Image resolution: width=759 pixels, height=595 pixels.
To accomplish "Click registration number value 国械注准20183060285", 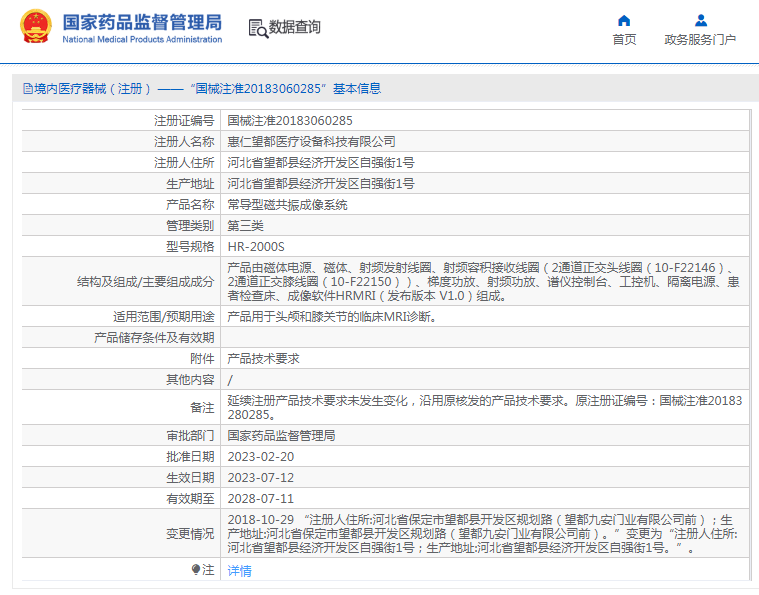I will click(290, 121).
